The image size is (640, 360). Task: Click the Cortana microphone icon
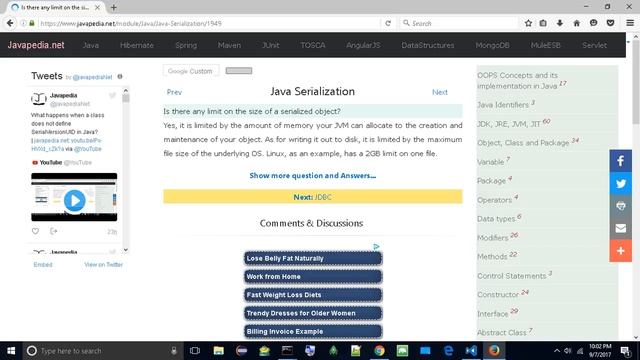point(174,351)
